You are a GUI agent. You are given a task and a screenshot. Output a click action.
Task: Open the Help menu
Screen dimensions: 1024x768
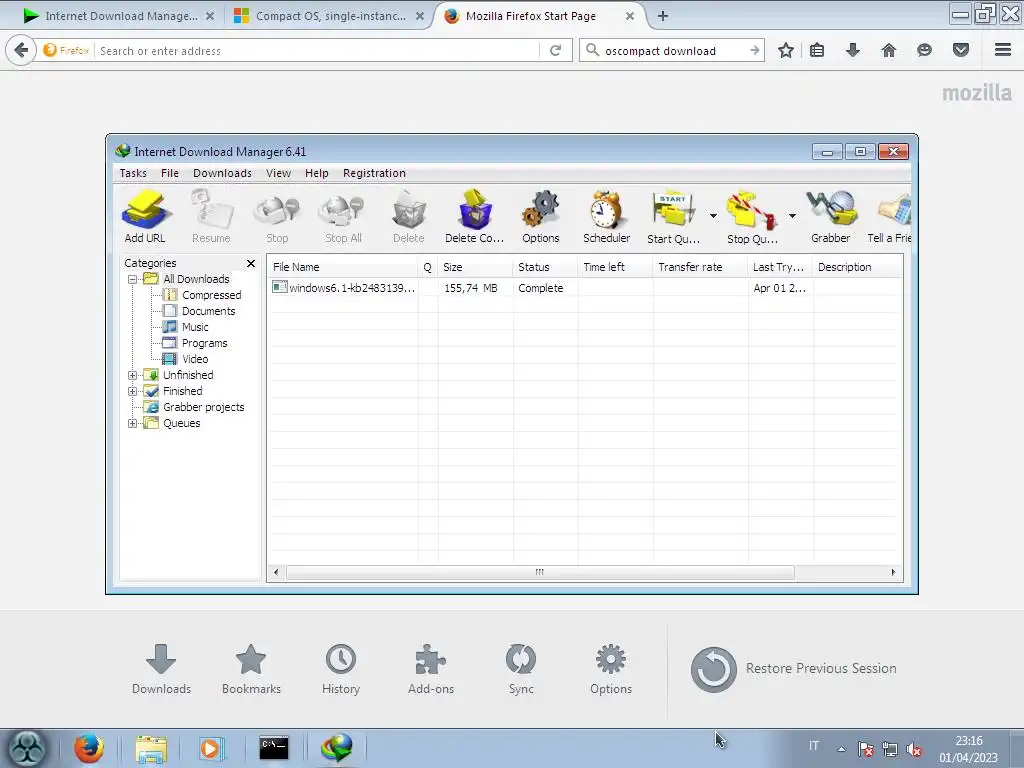tap(317, 173)
